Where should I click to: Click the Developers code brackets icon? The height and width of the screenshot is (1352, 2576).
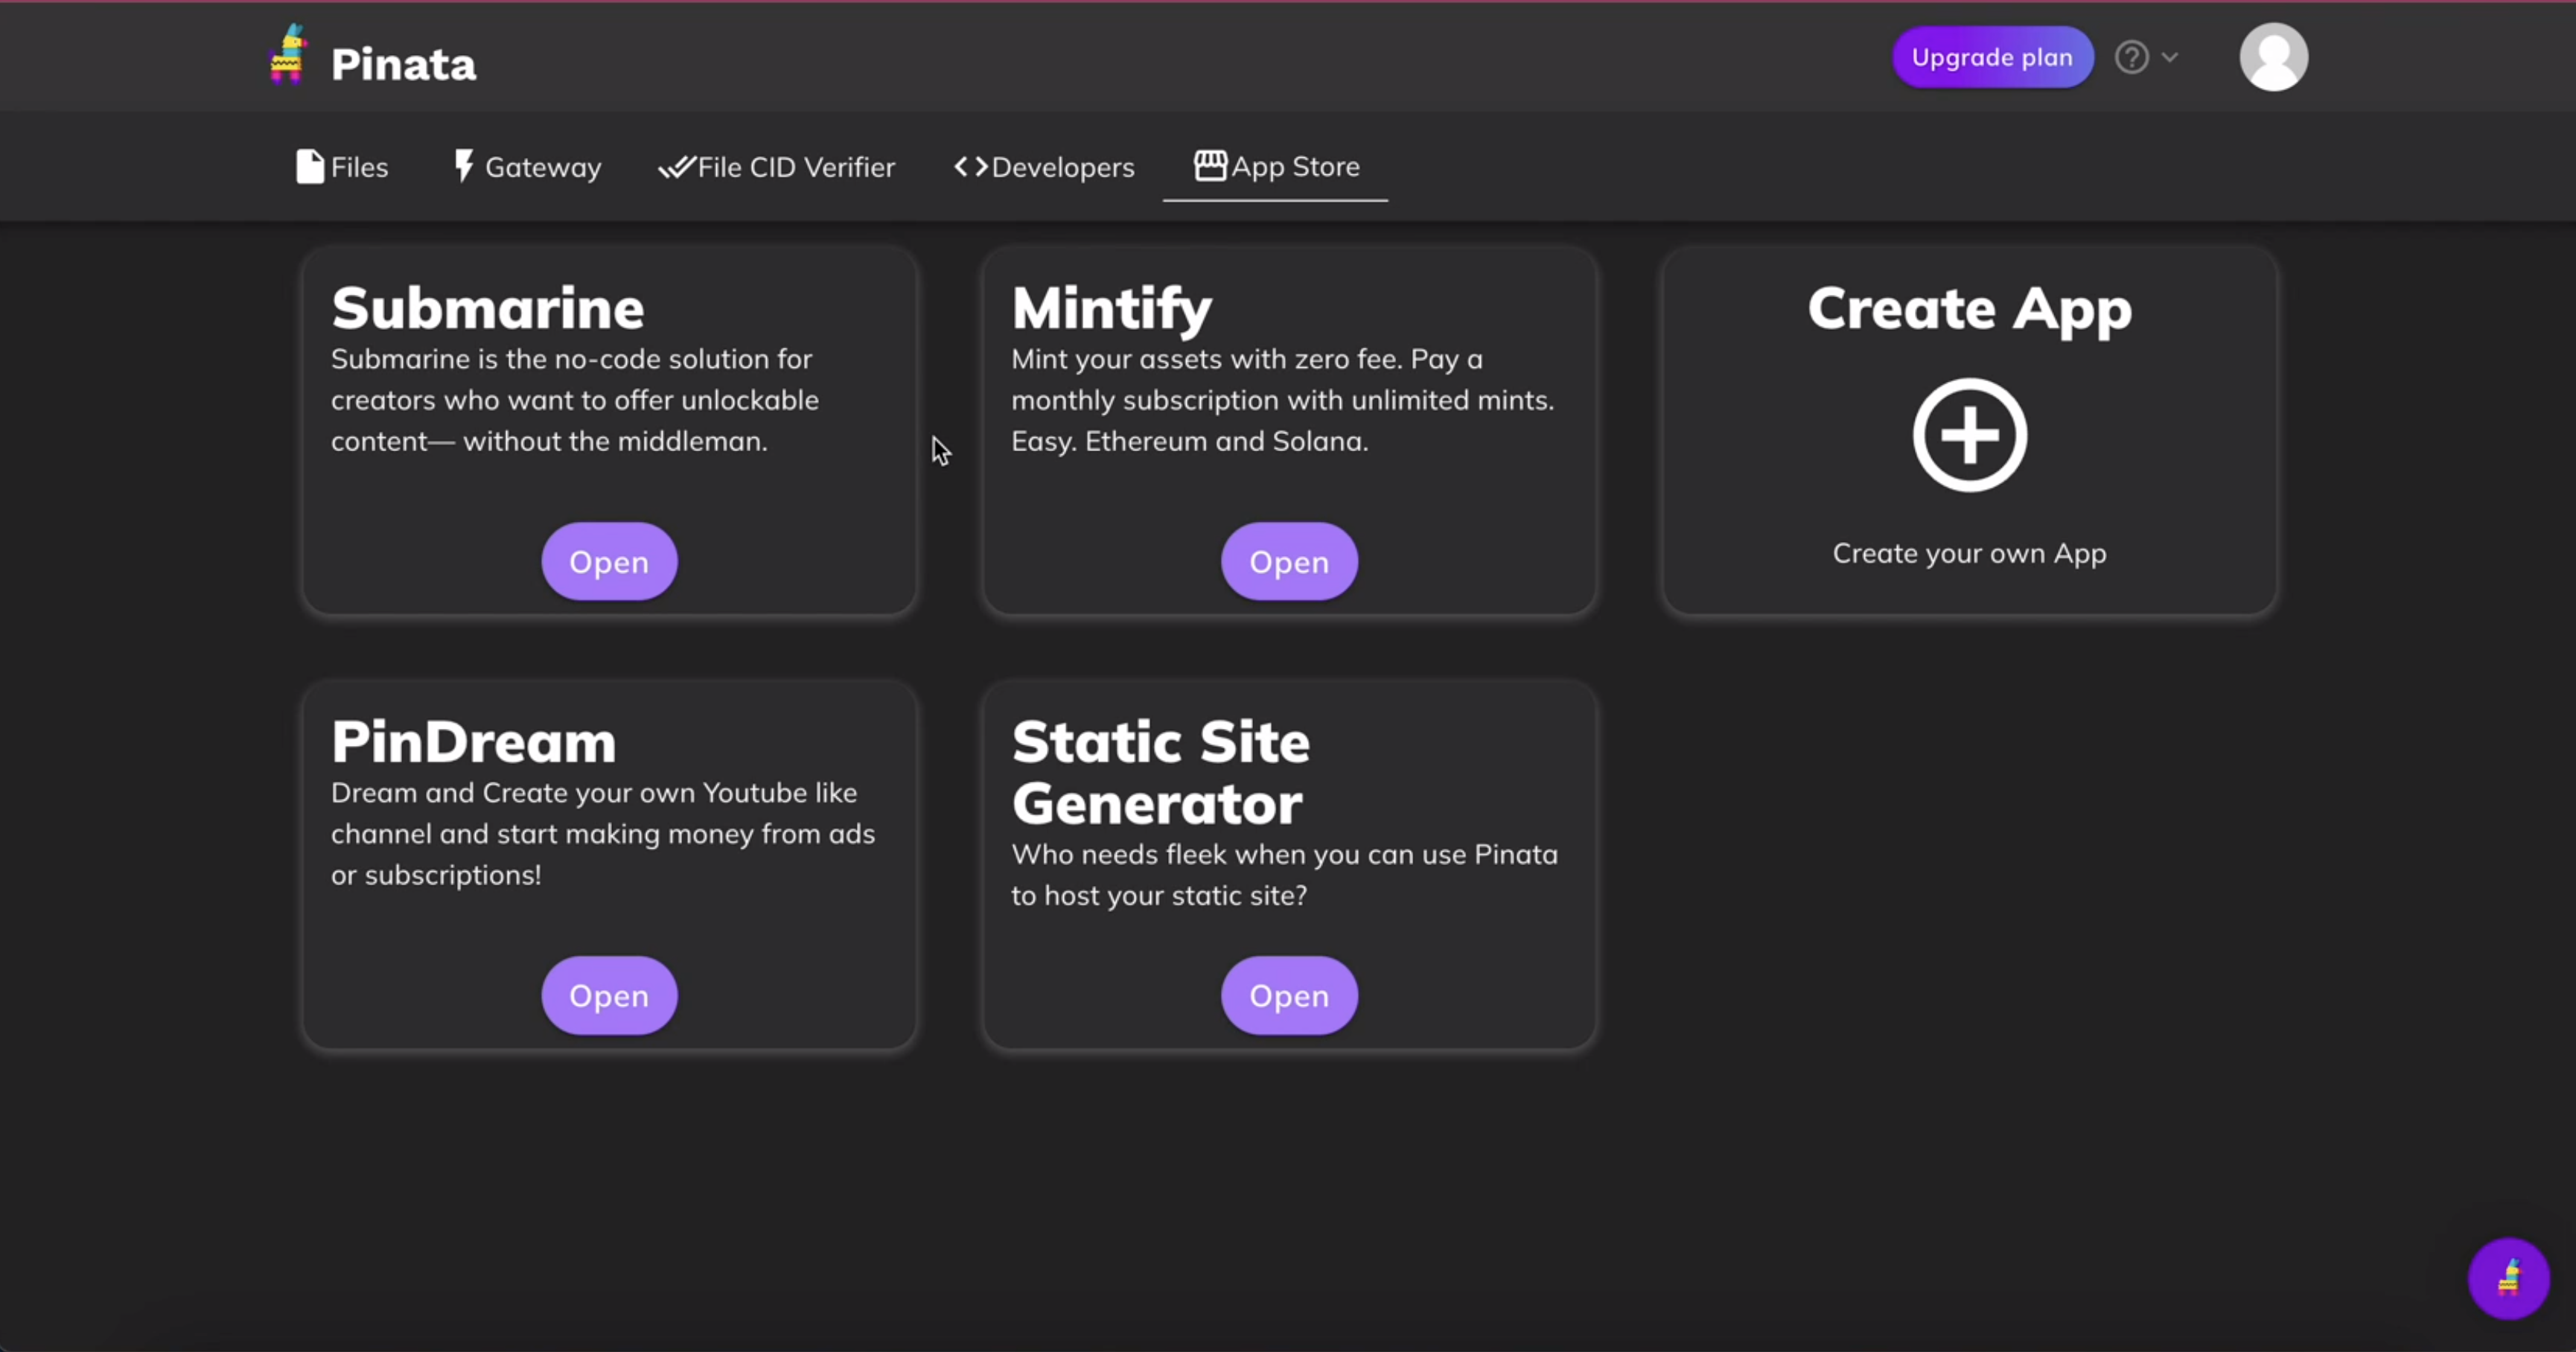(x=970, y=167)
